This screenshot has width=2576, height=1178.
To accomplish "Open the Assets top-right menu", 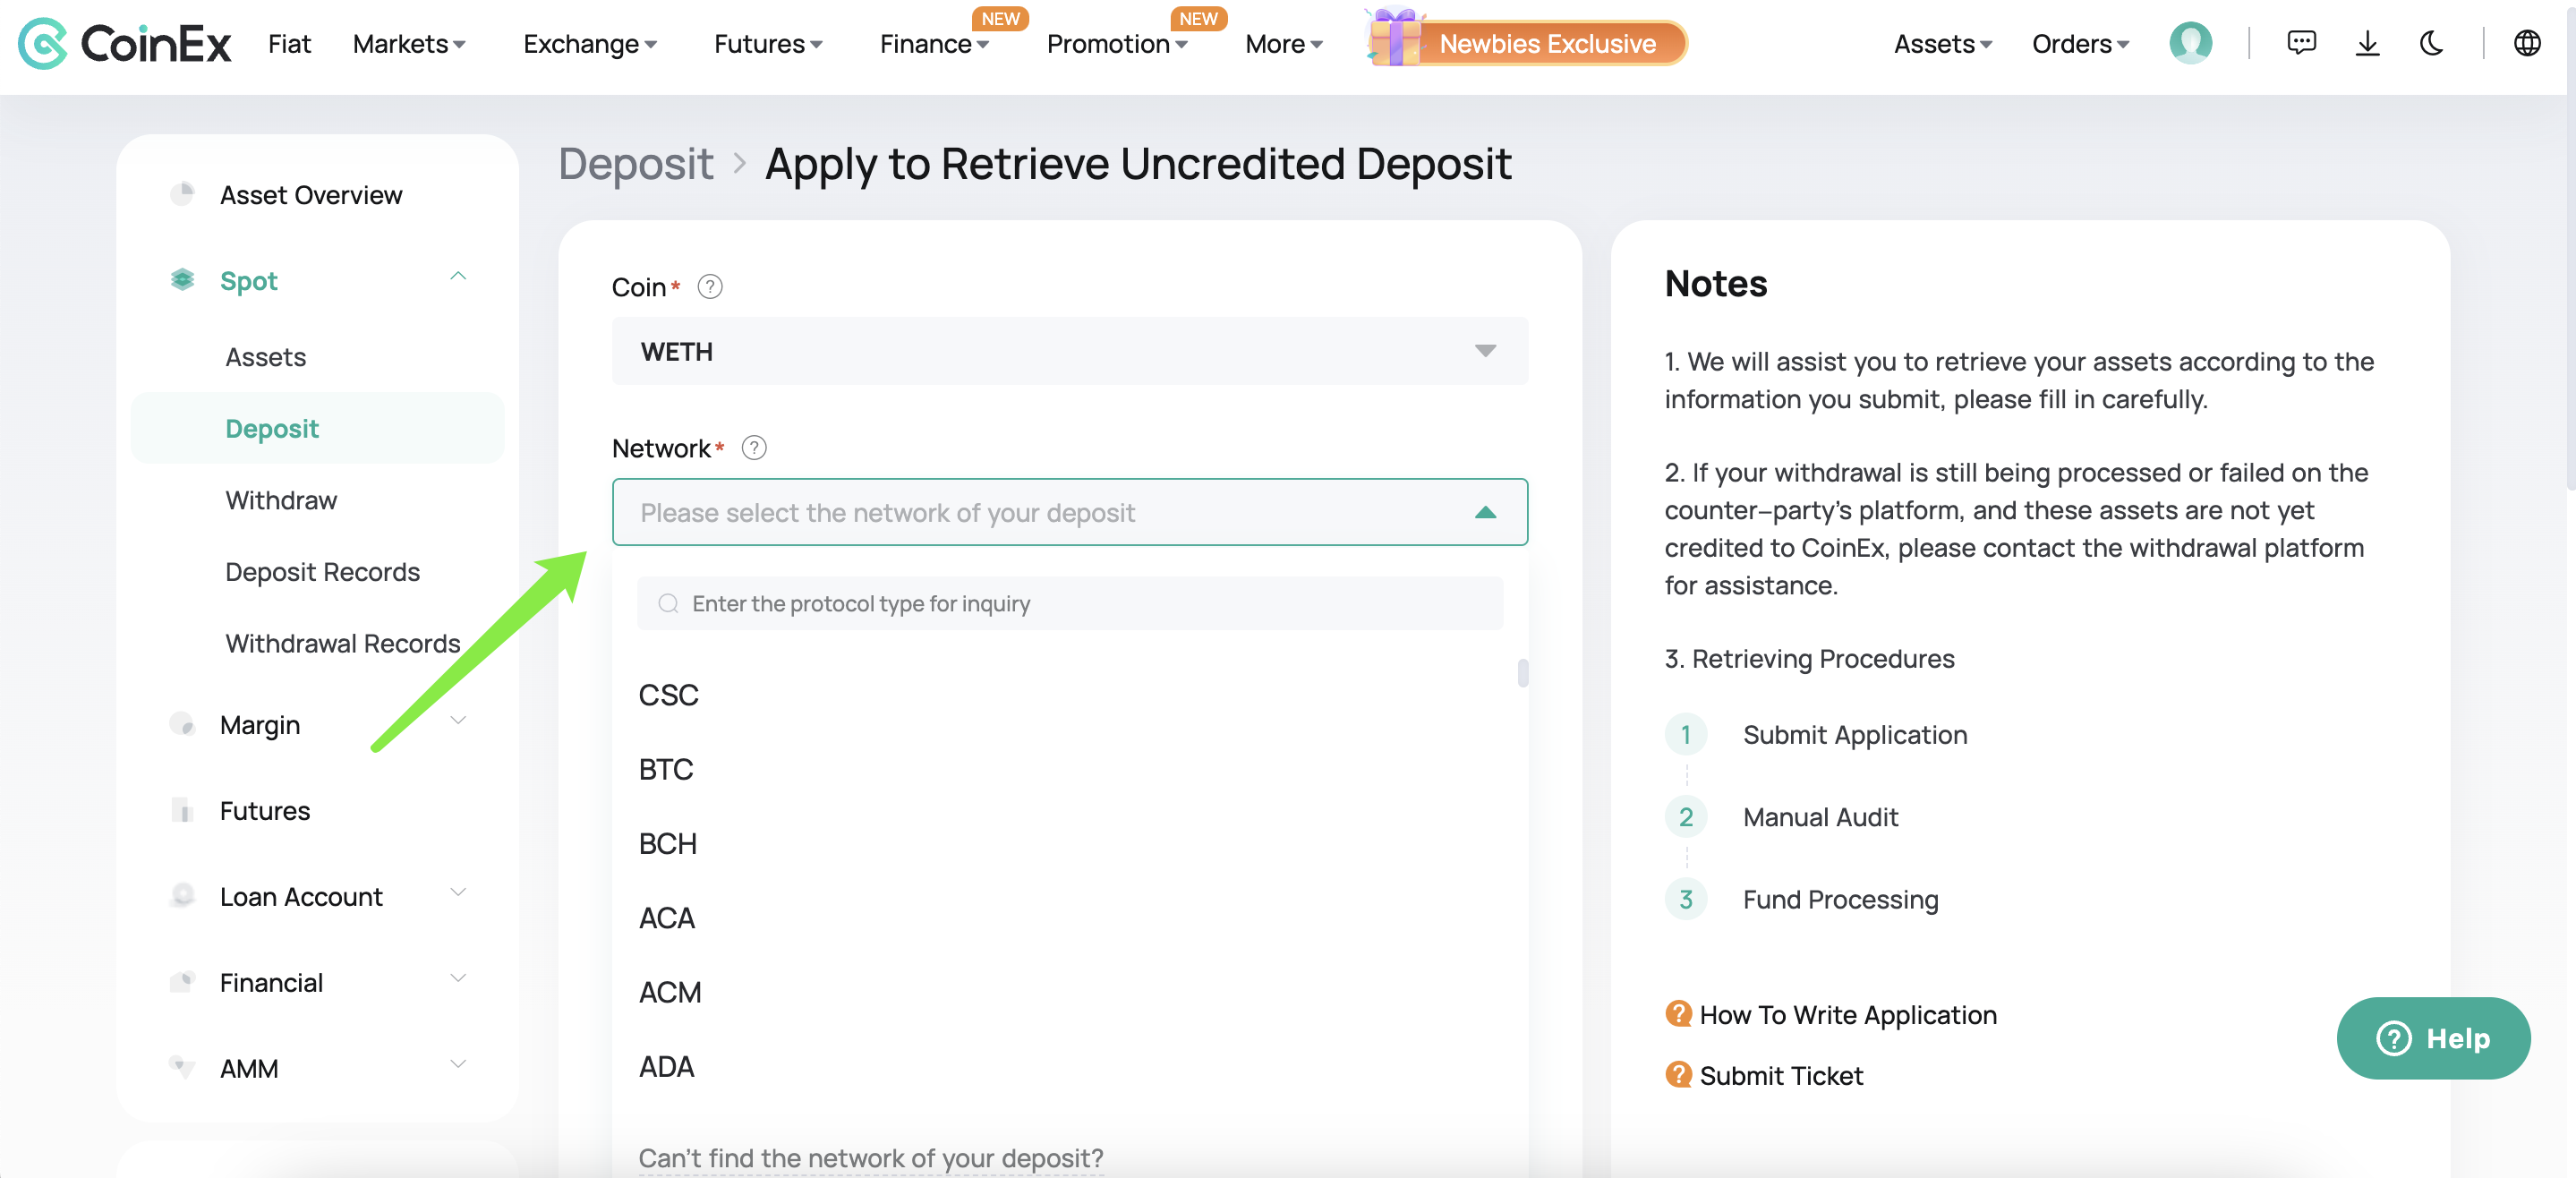I will pyautogui.click(x=1943, y=44).
